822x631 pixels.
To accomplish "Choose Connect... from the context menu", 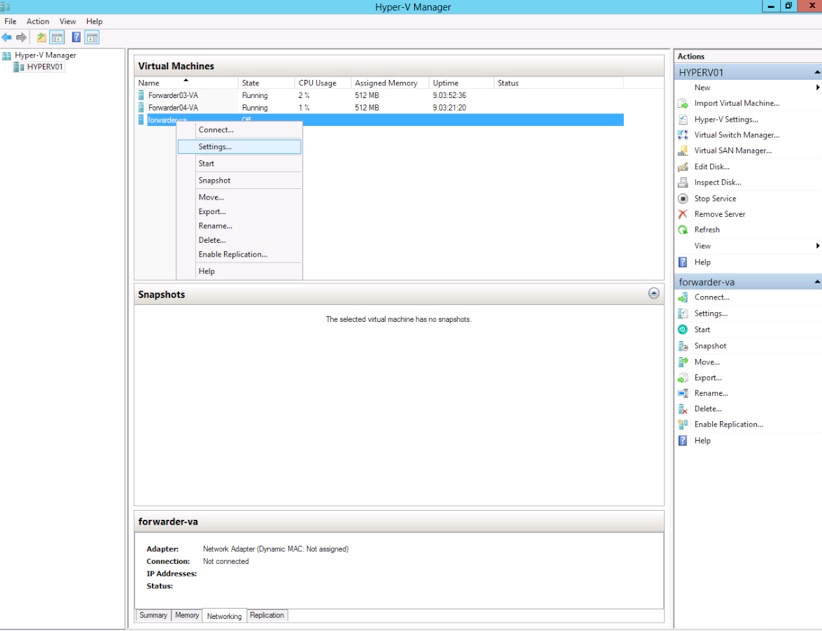I will (x=240, y=130).
